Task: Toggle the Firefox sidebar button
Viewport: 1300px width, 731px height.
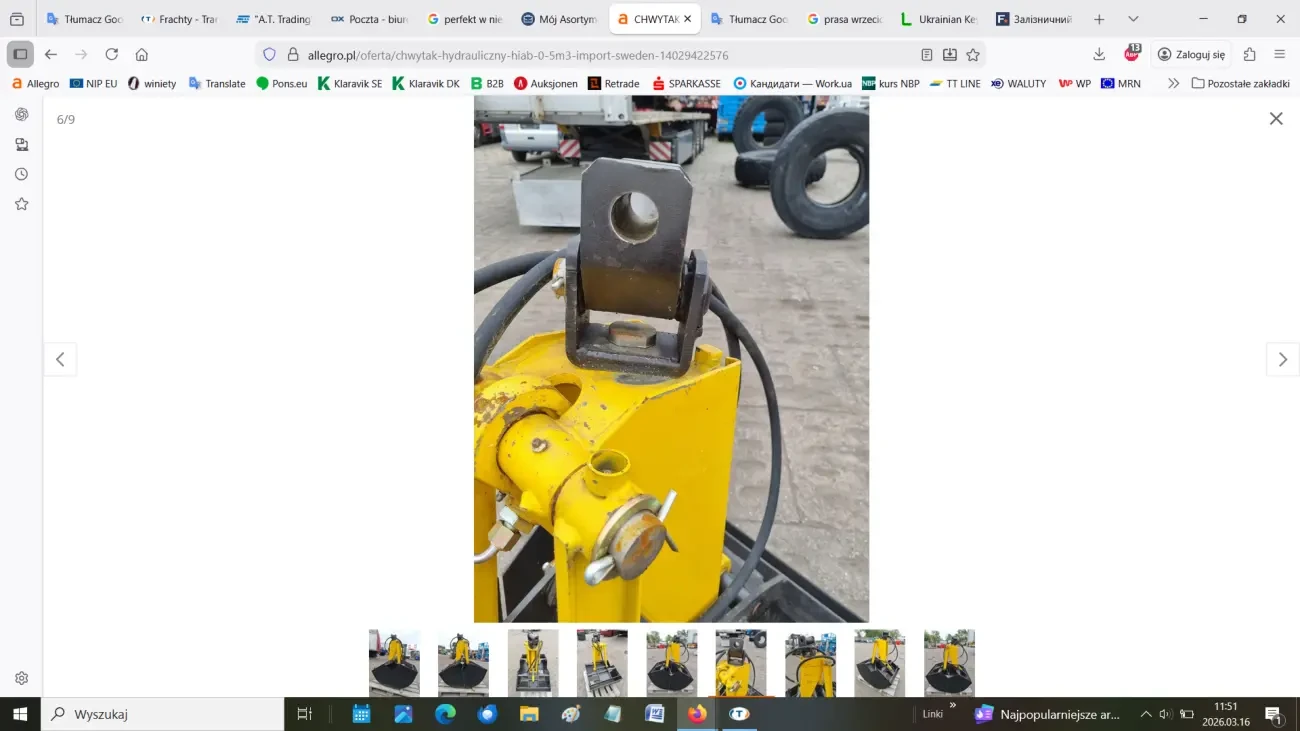Action: (20, 54)
